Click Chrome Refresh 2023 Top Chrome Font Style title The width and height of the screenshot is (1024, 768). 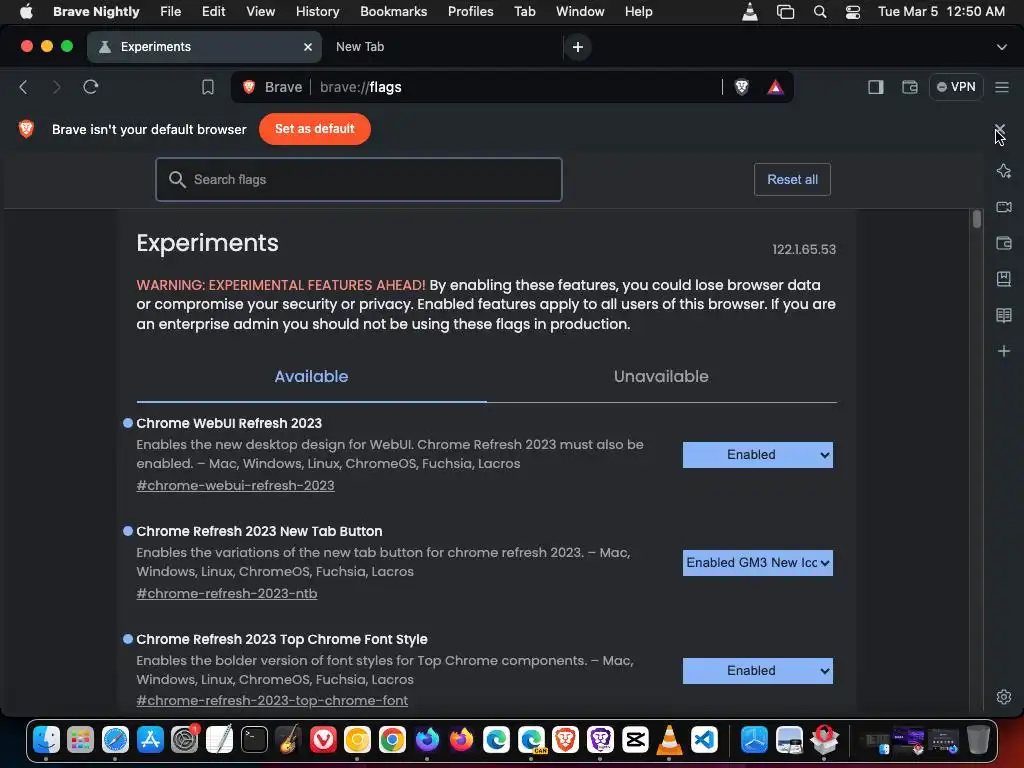point(281,639)
